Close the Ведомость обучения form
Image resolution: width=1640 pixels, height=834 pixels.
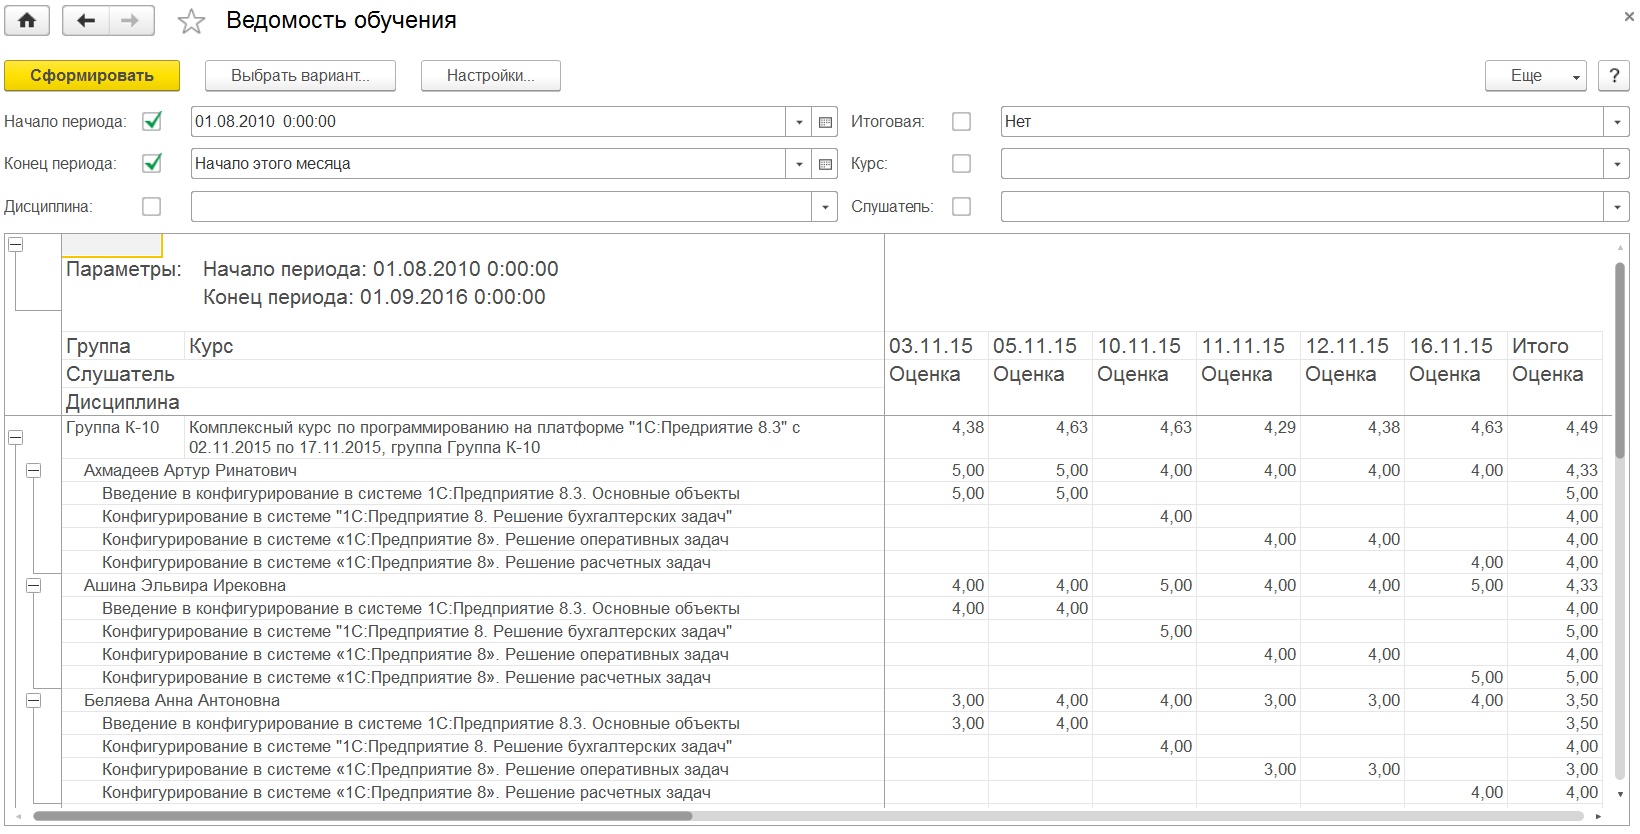(1630, 16)
